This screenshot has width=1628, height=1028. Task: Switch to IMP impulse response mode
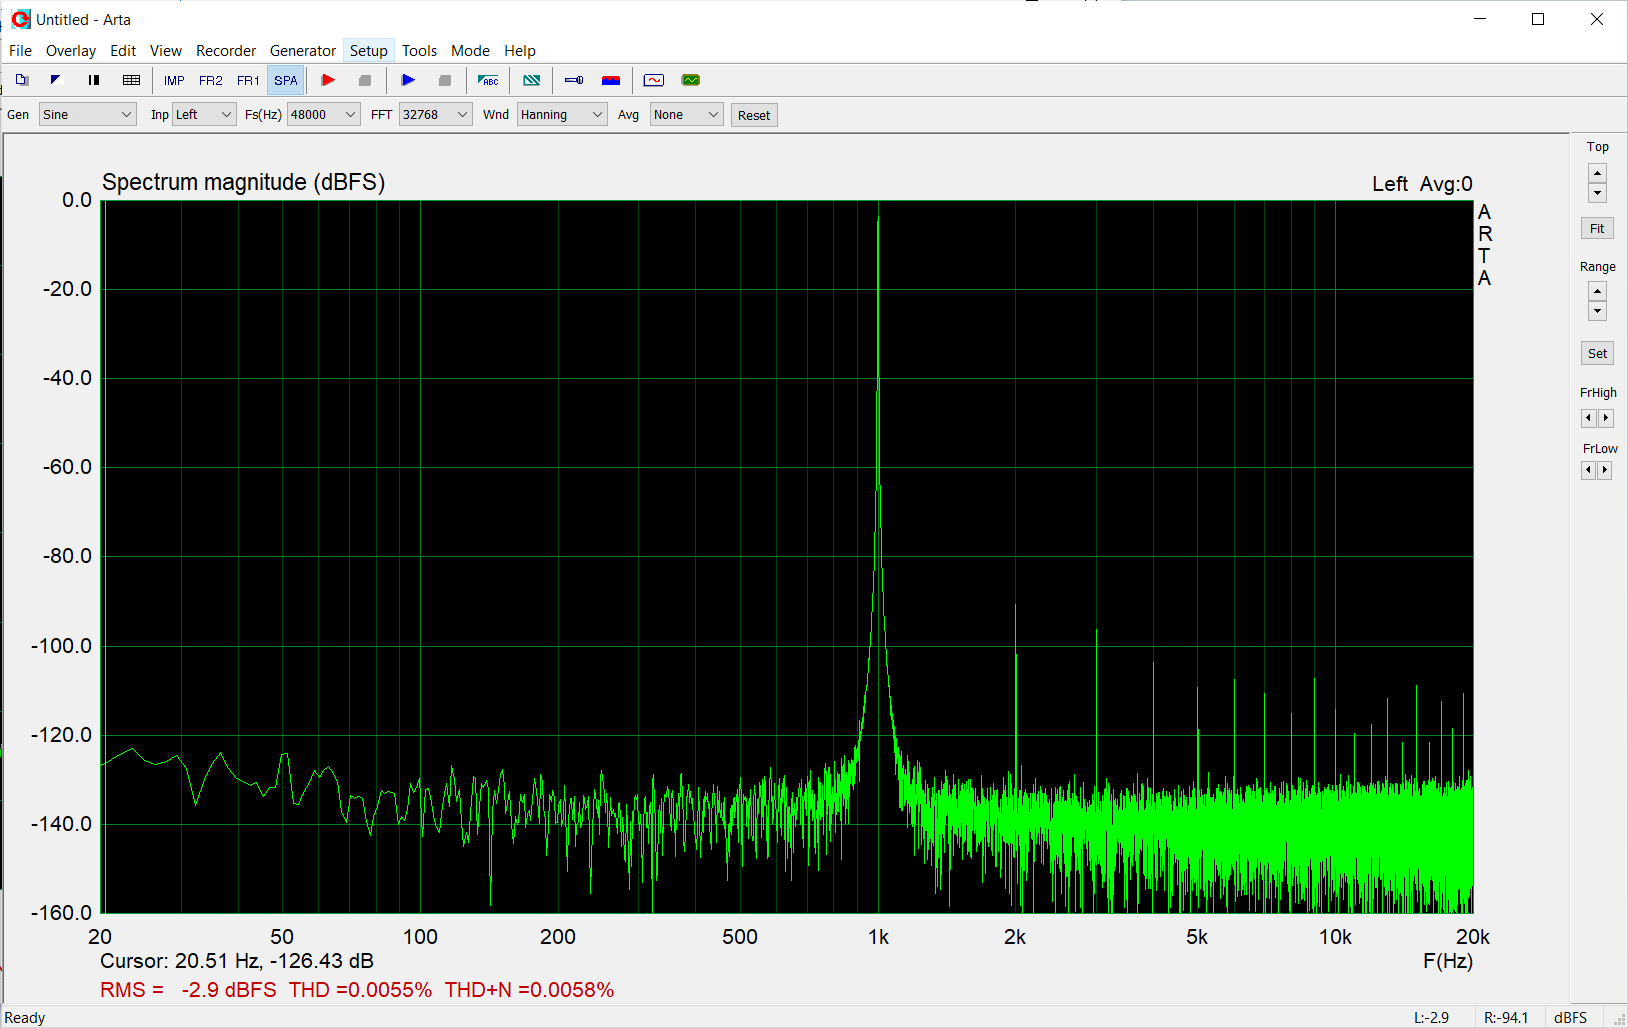click(x=174, y=80)
